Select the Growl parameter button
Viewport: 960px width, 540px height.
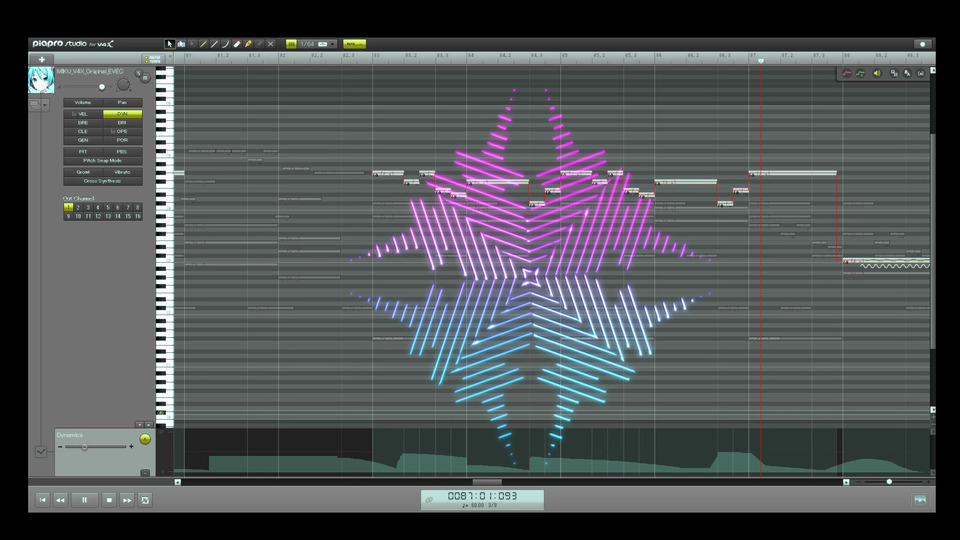click(83, 172)
